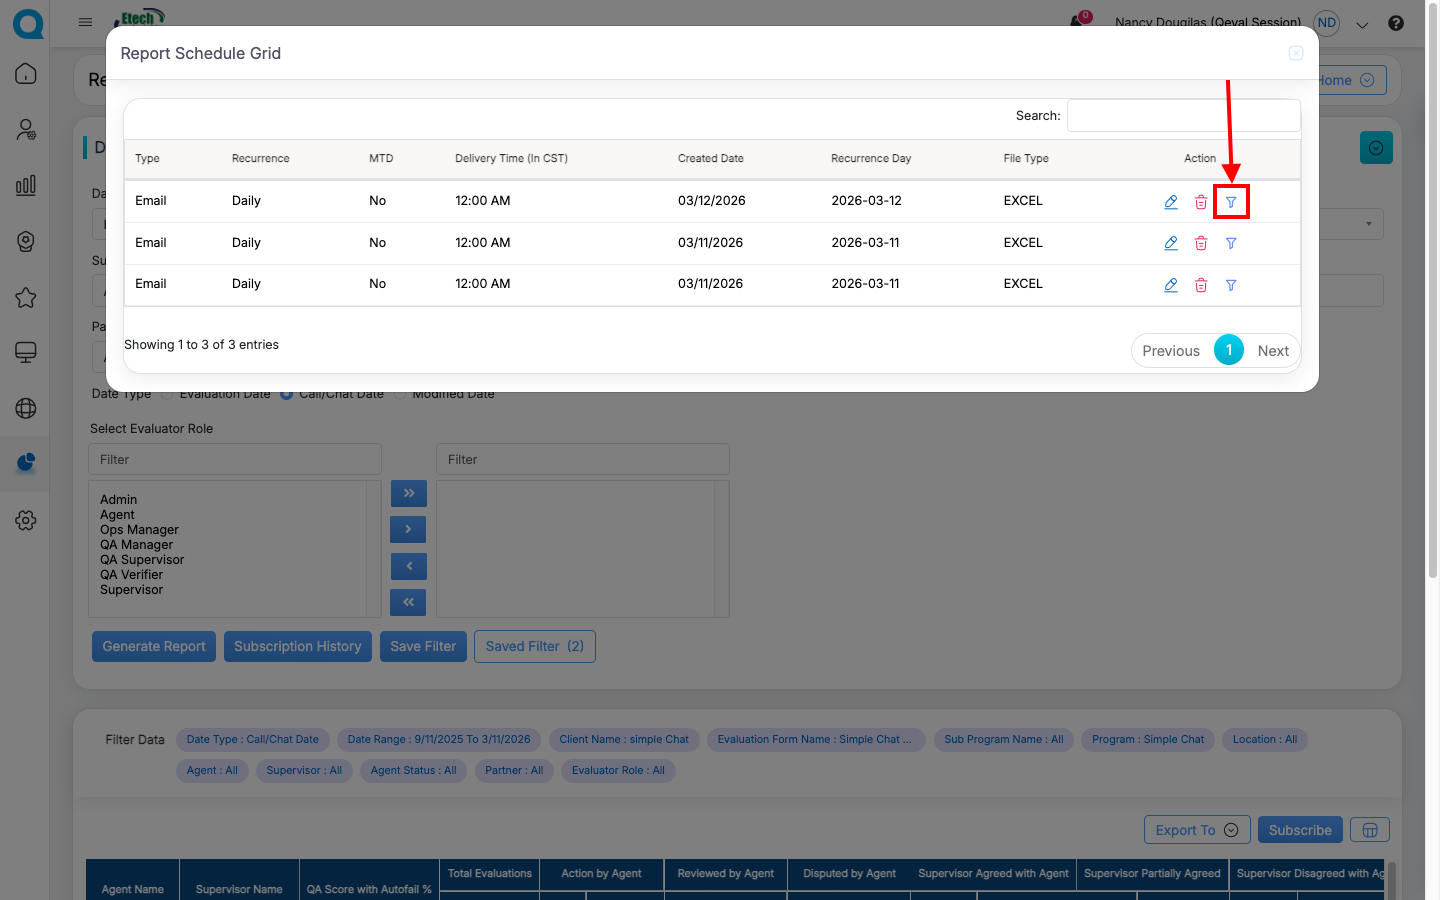The height and width of the screenshot is (900, 1440).
Task: Open the help question mark icon
Action: tap(1396, 23)
